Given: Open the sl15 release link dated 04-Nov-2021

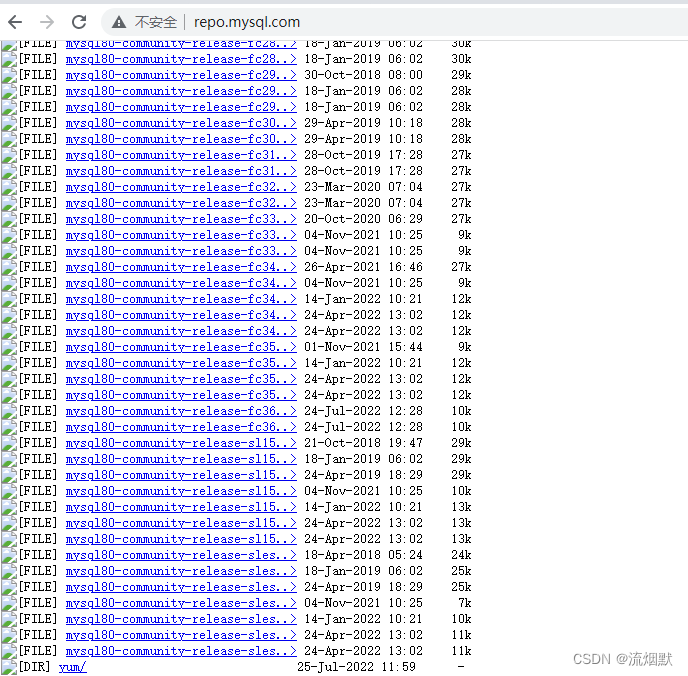Looking at the screenshot, I should [x=181, y=491].
